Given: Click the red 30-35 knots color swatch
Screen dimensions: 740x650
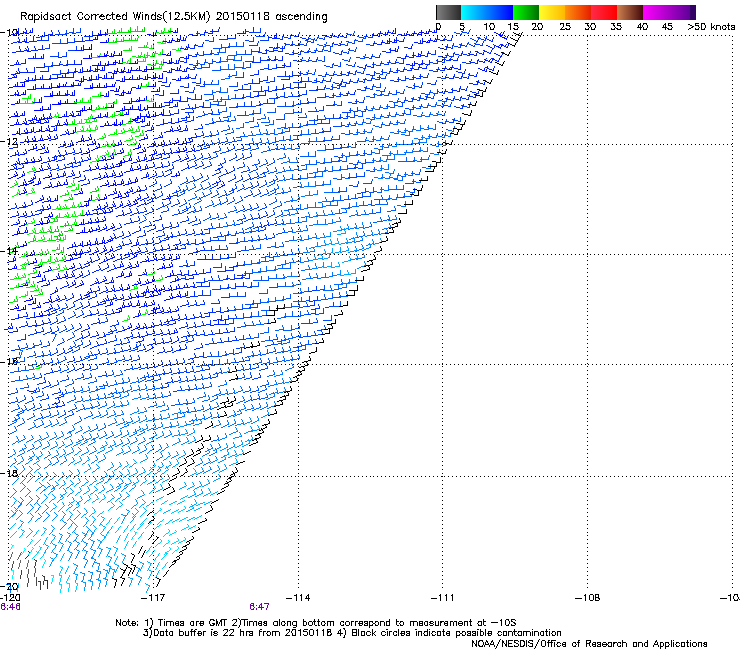Looking at the screenshot, I should coord(604,12).
